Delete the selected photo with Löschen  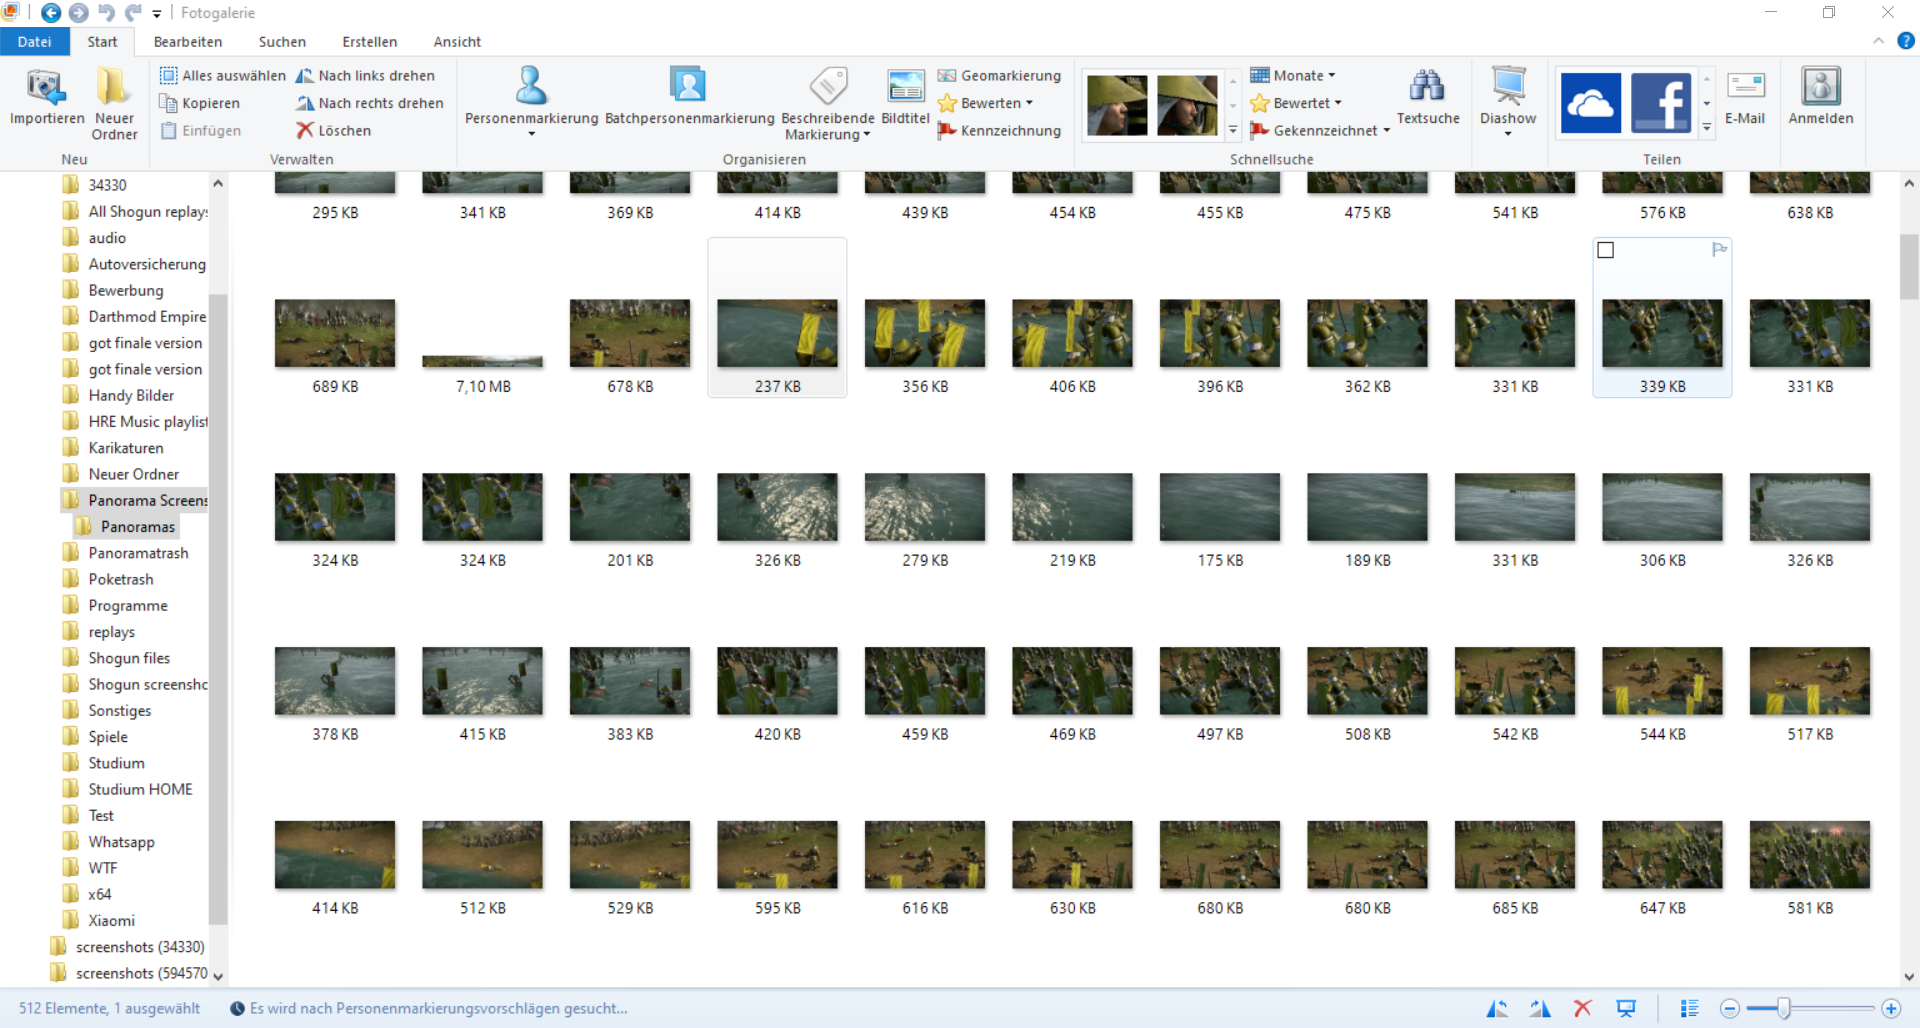click(x=333, y=131)
